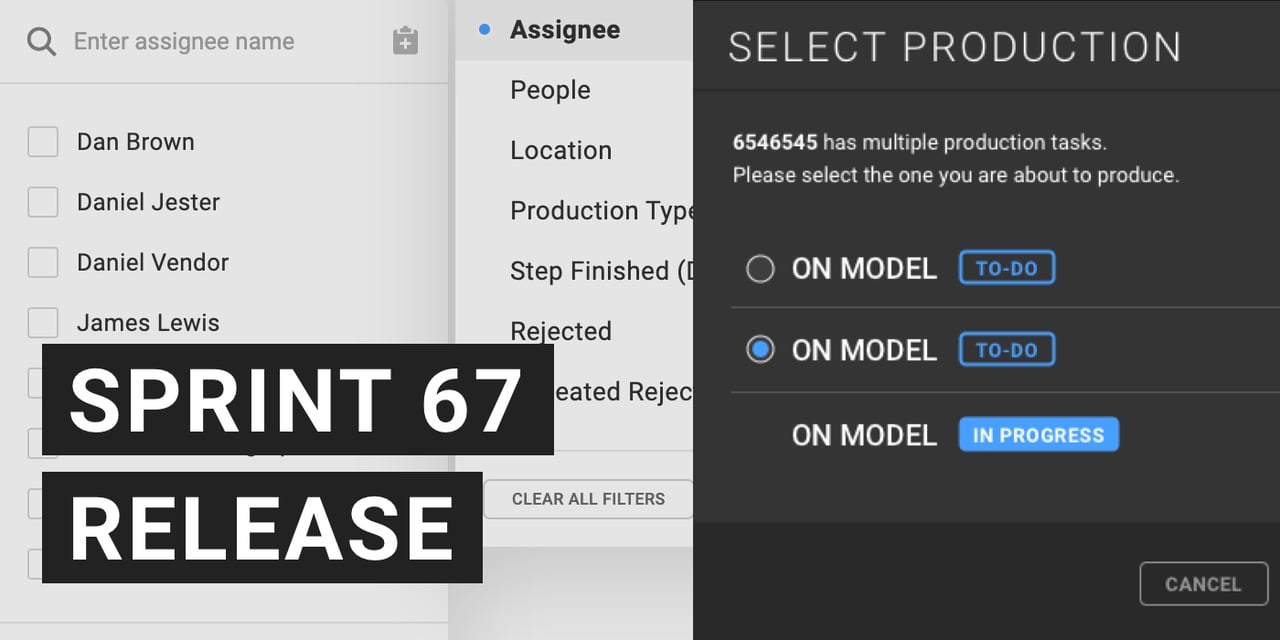Open the Production Type filter
The image size is (1280, 640).
pyautogui.click(x=600, y=210)
